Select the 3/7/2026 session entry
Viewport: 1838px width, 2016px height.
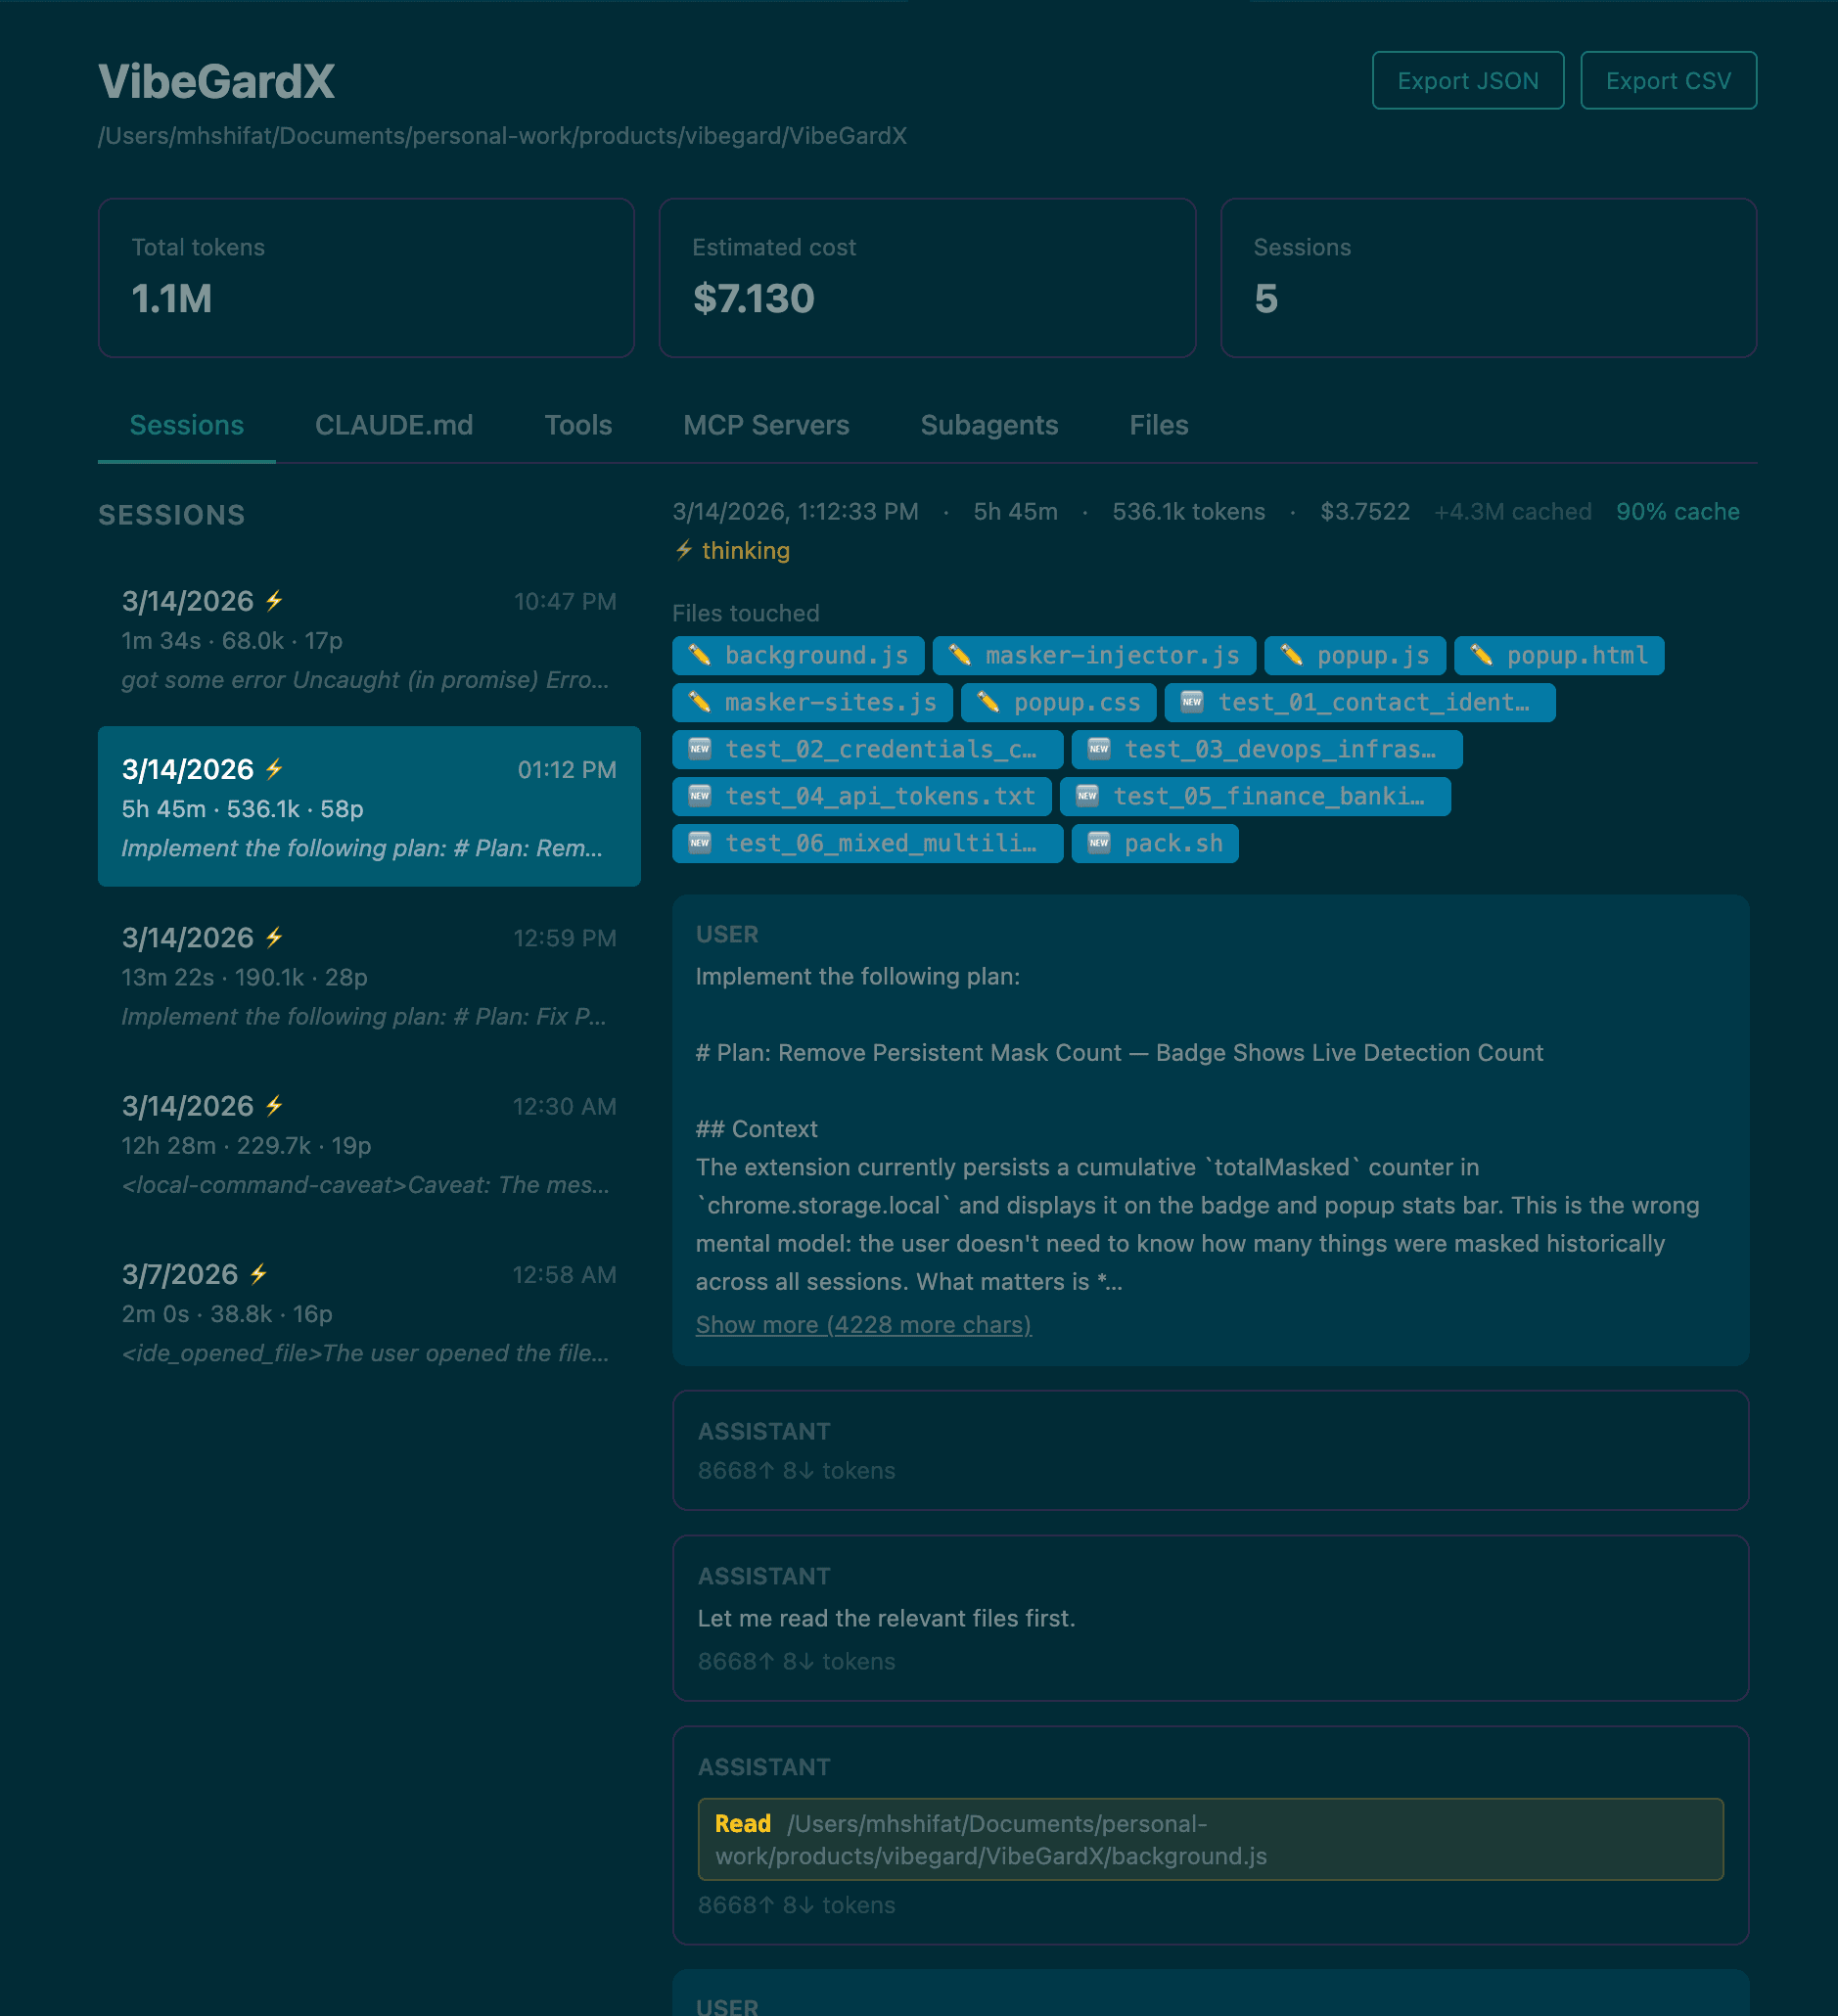(x=368, y=1313)
